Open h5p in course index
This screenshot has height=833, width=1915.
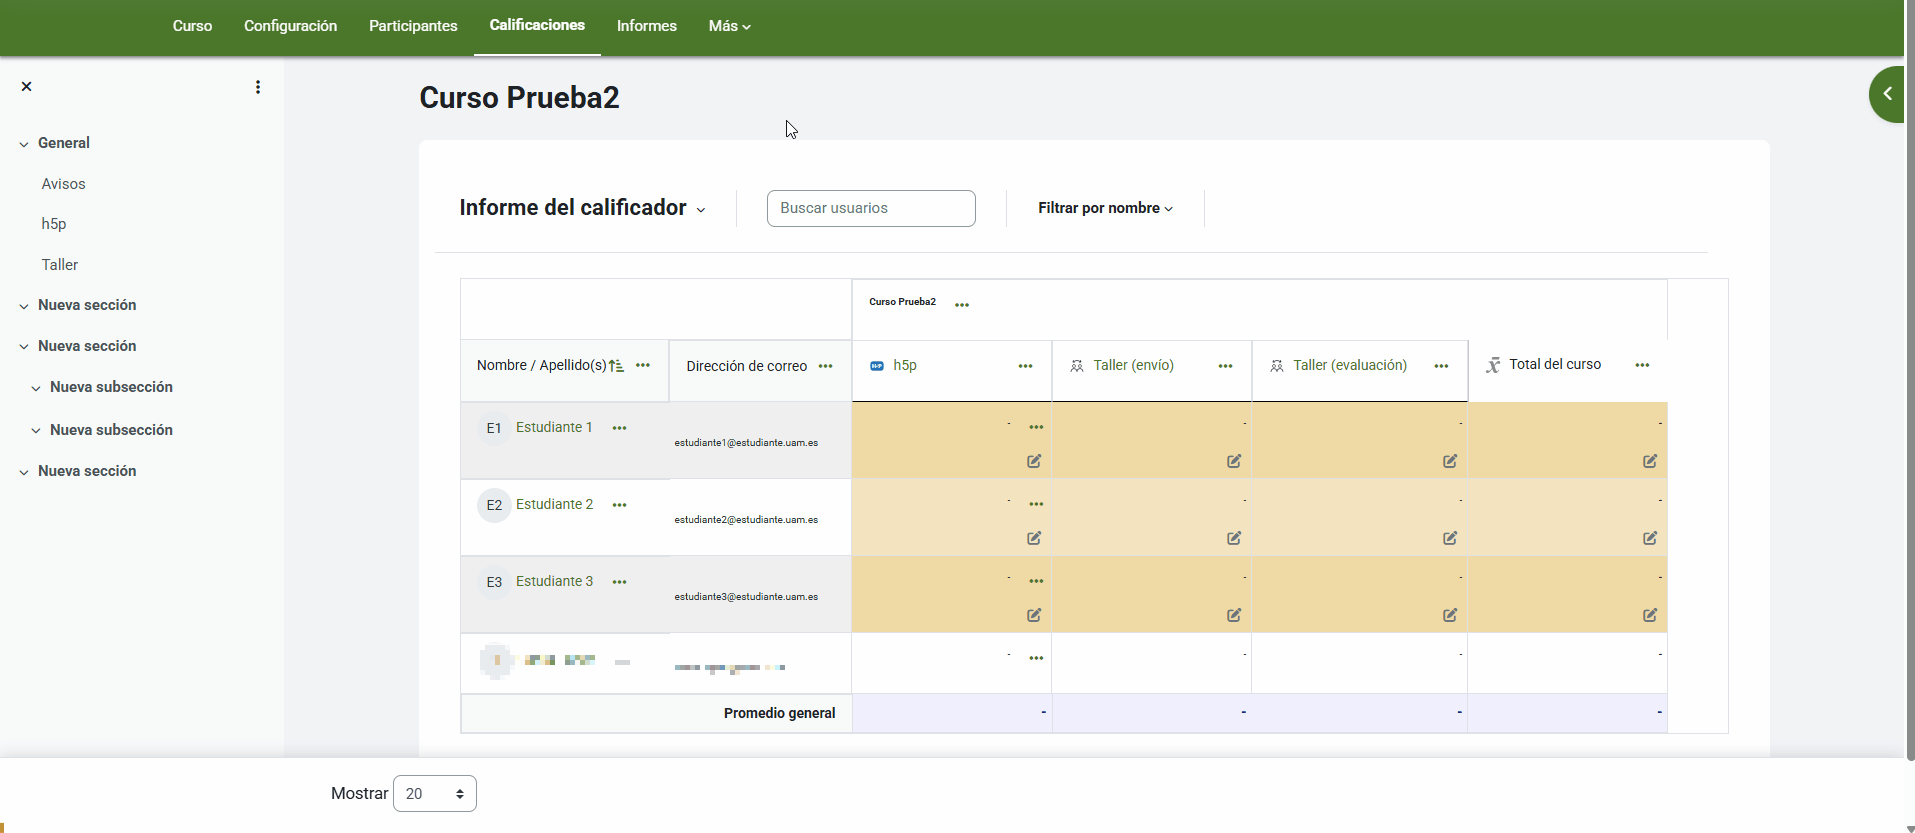pos(54,224)
